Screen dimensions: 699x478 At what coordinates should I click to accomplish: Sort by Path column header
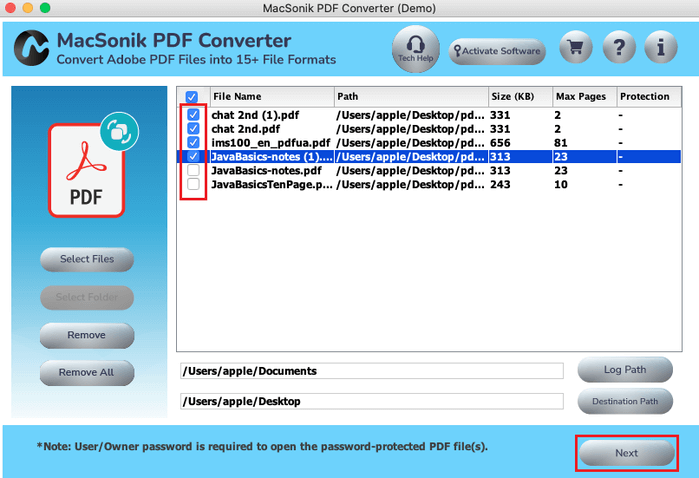[411, 97]
